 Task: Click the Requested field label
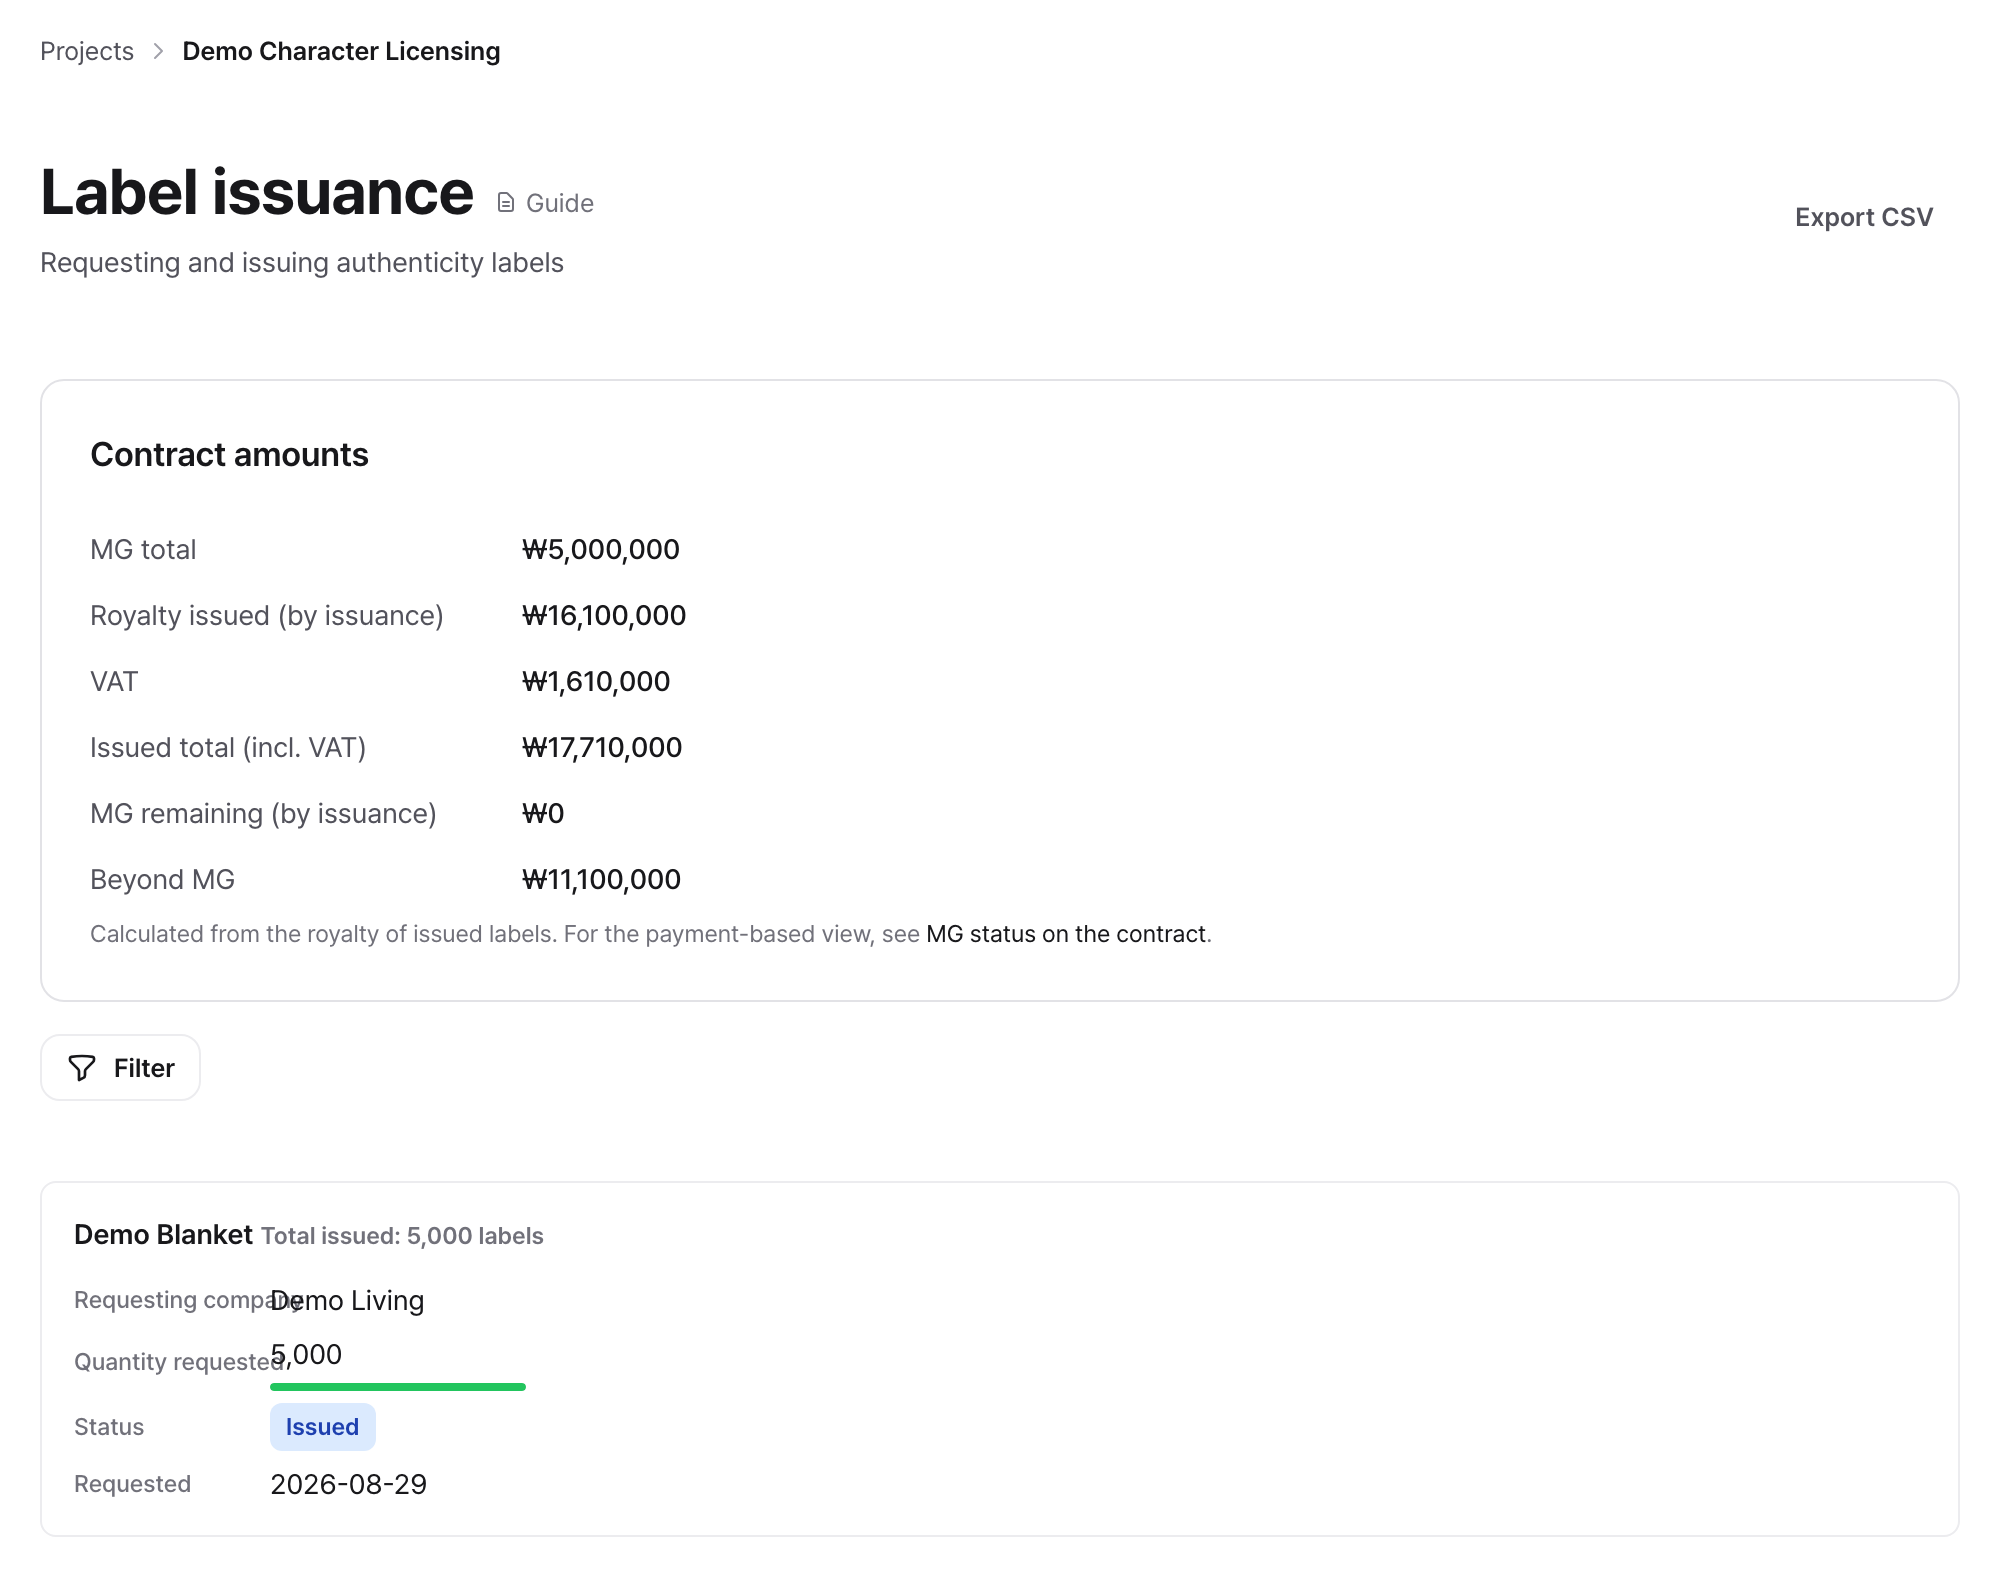[x=132, y=1484]
